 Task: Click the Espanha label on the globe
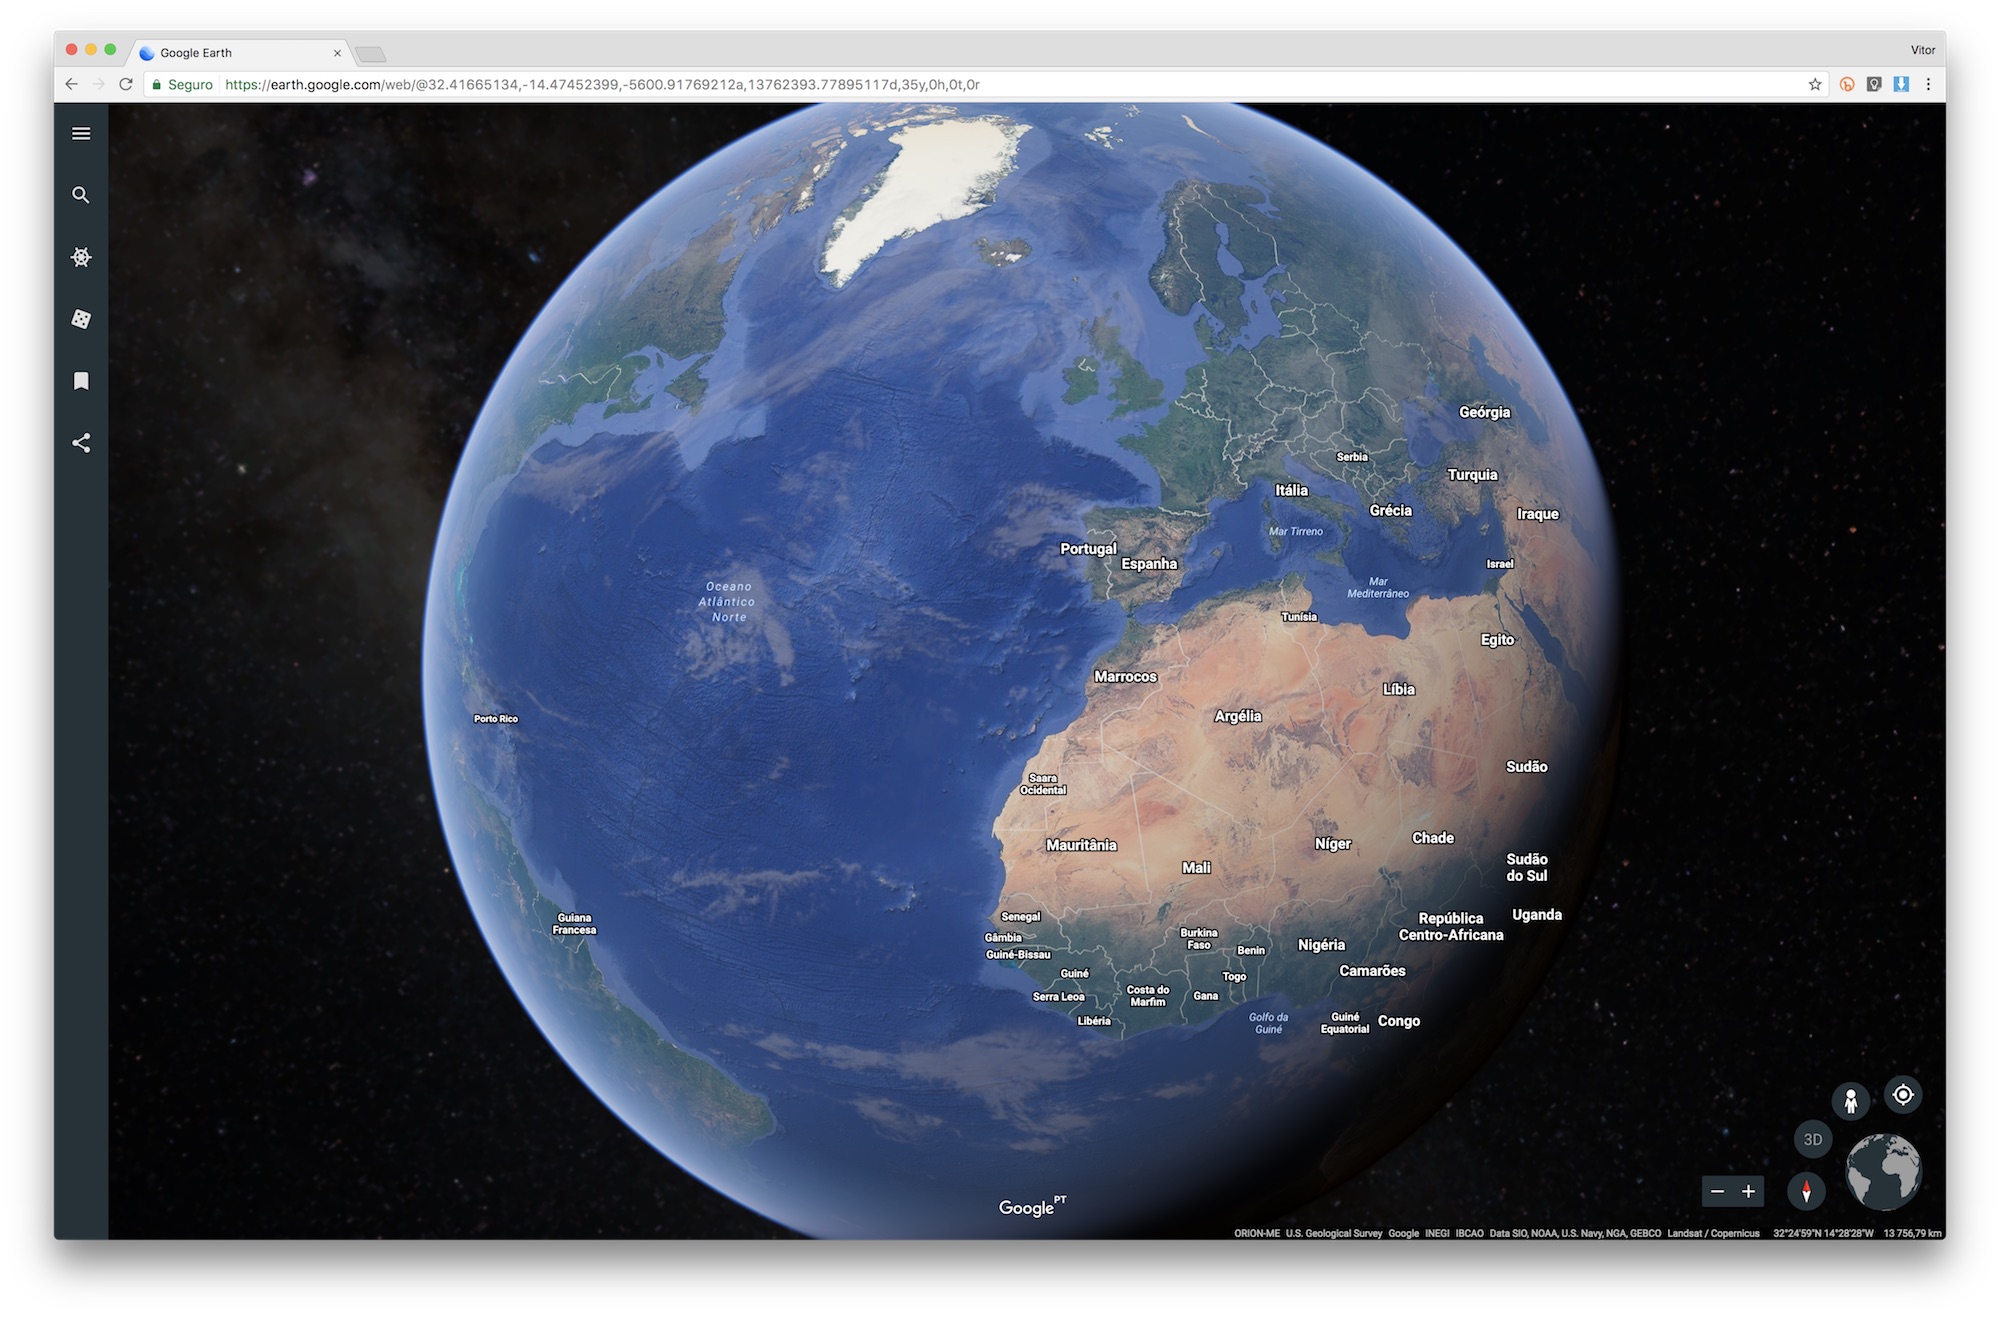[1149, 563]
